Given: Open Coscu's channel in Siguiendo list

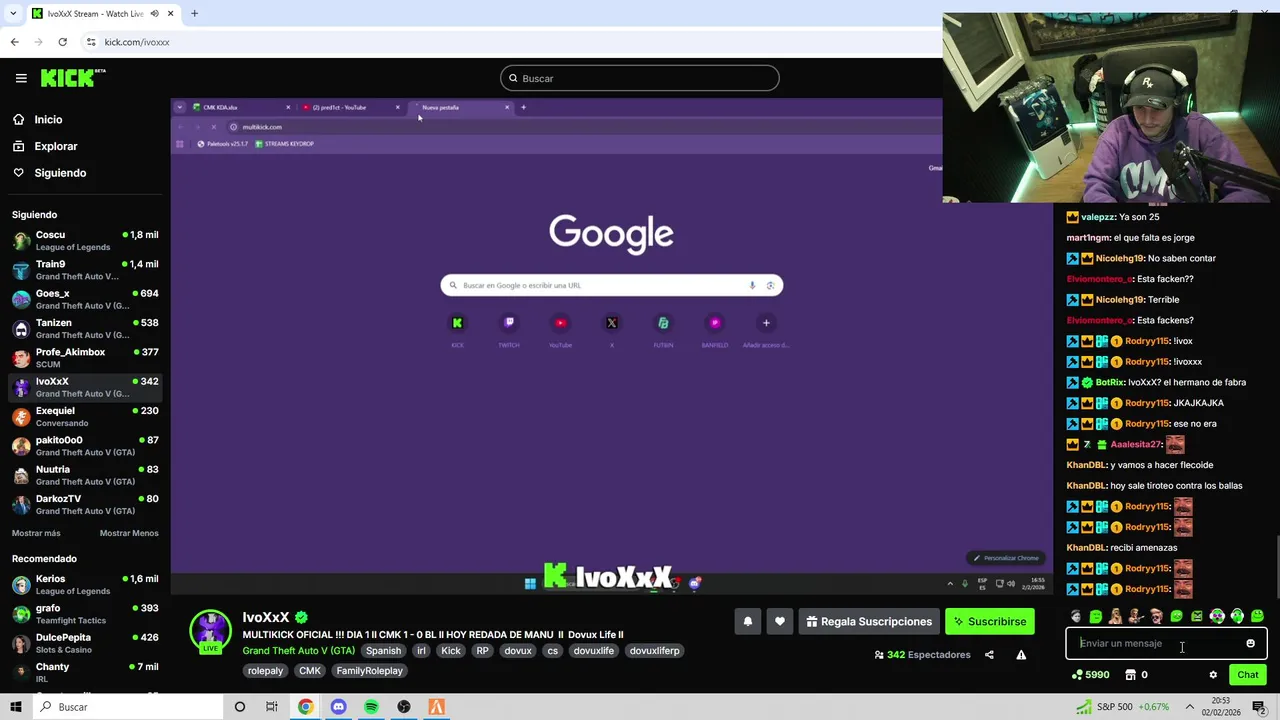Looking at the screenshot, I should (x=85, y=241).
